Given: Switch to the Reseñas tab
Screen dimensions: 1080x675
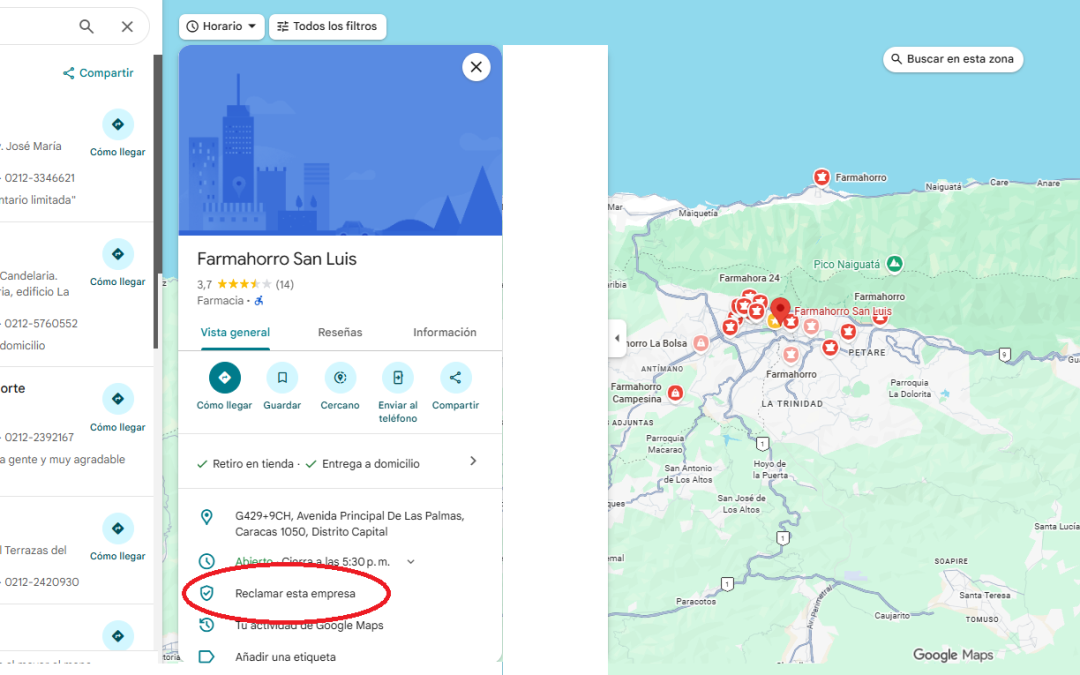Looking at the screenshot, I should pyautogui.click(x=340, y=333).
